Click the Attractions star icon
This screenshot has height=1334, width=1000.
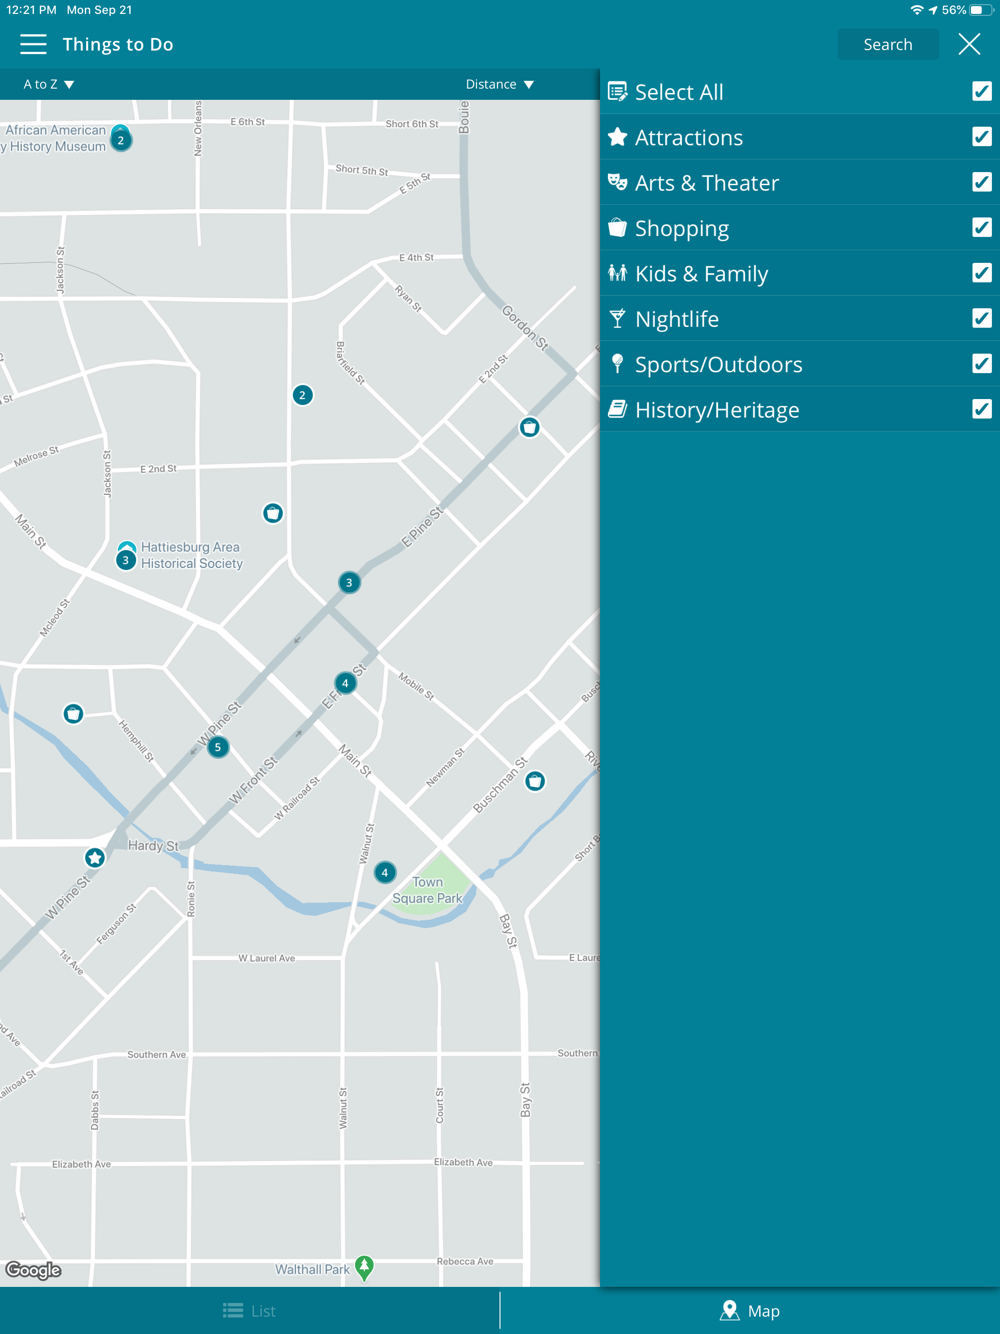[618, 137]
